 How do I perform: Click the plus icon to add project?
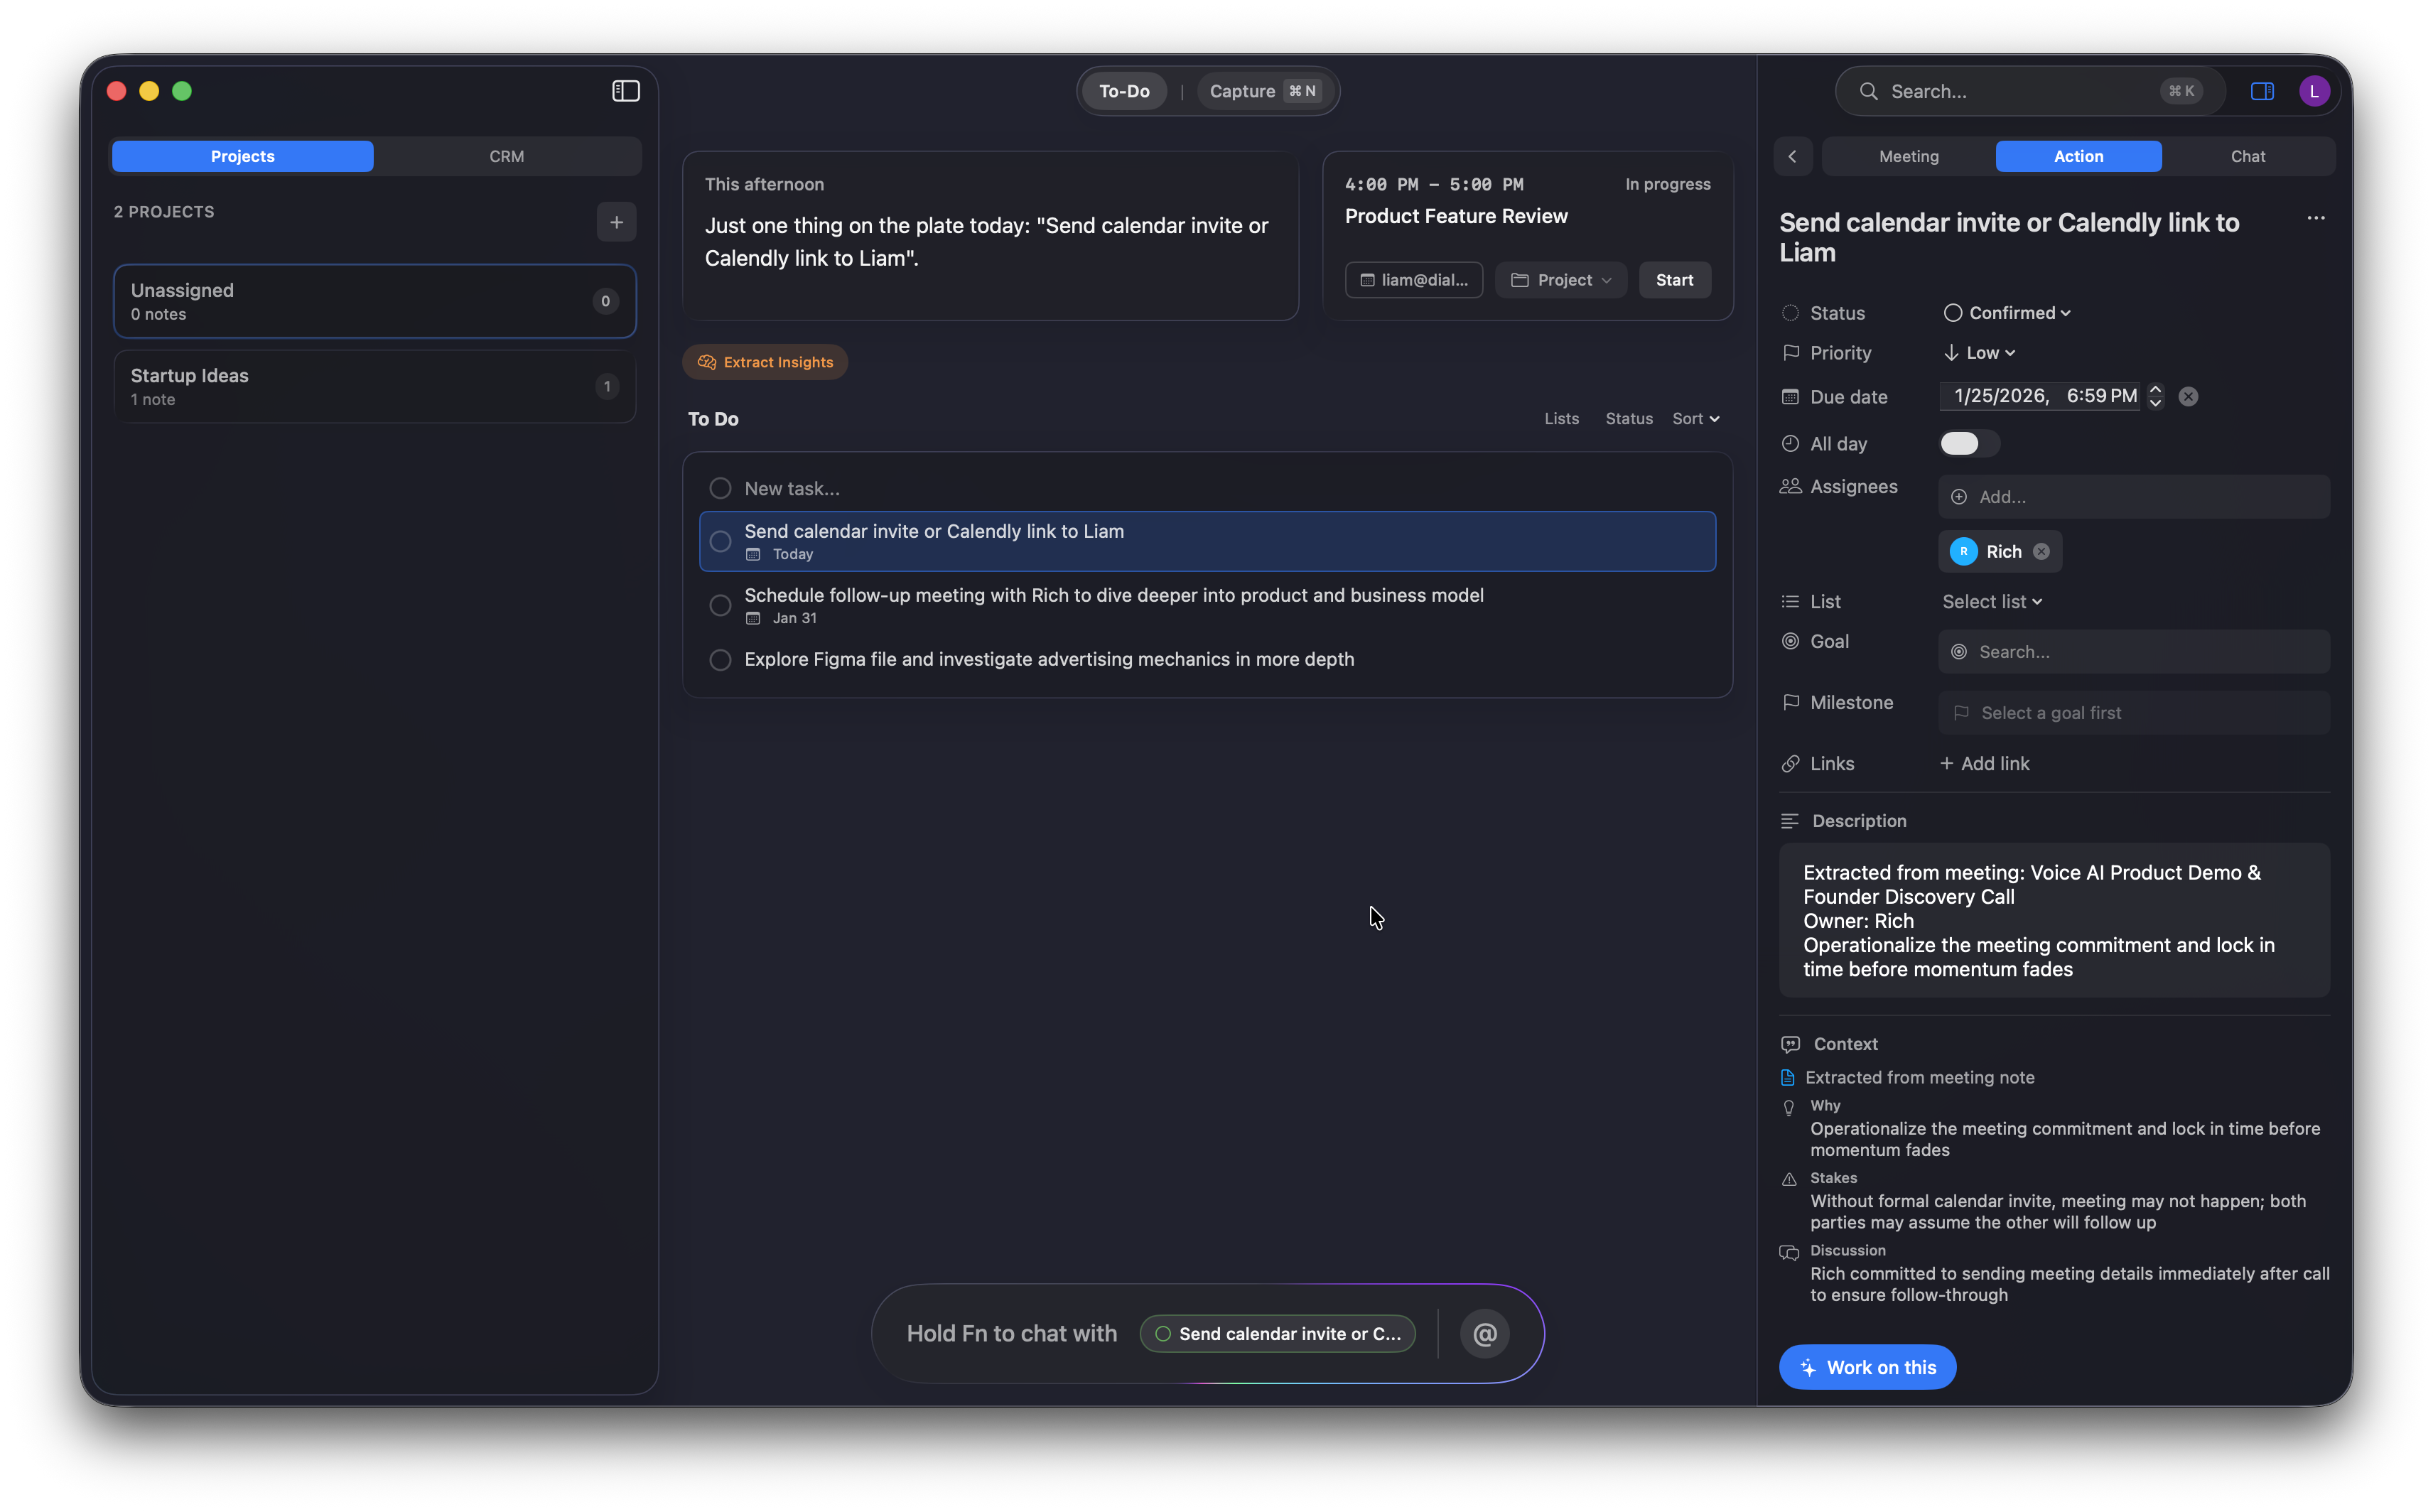(616, 222)
